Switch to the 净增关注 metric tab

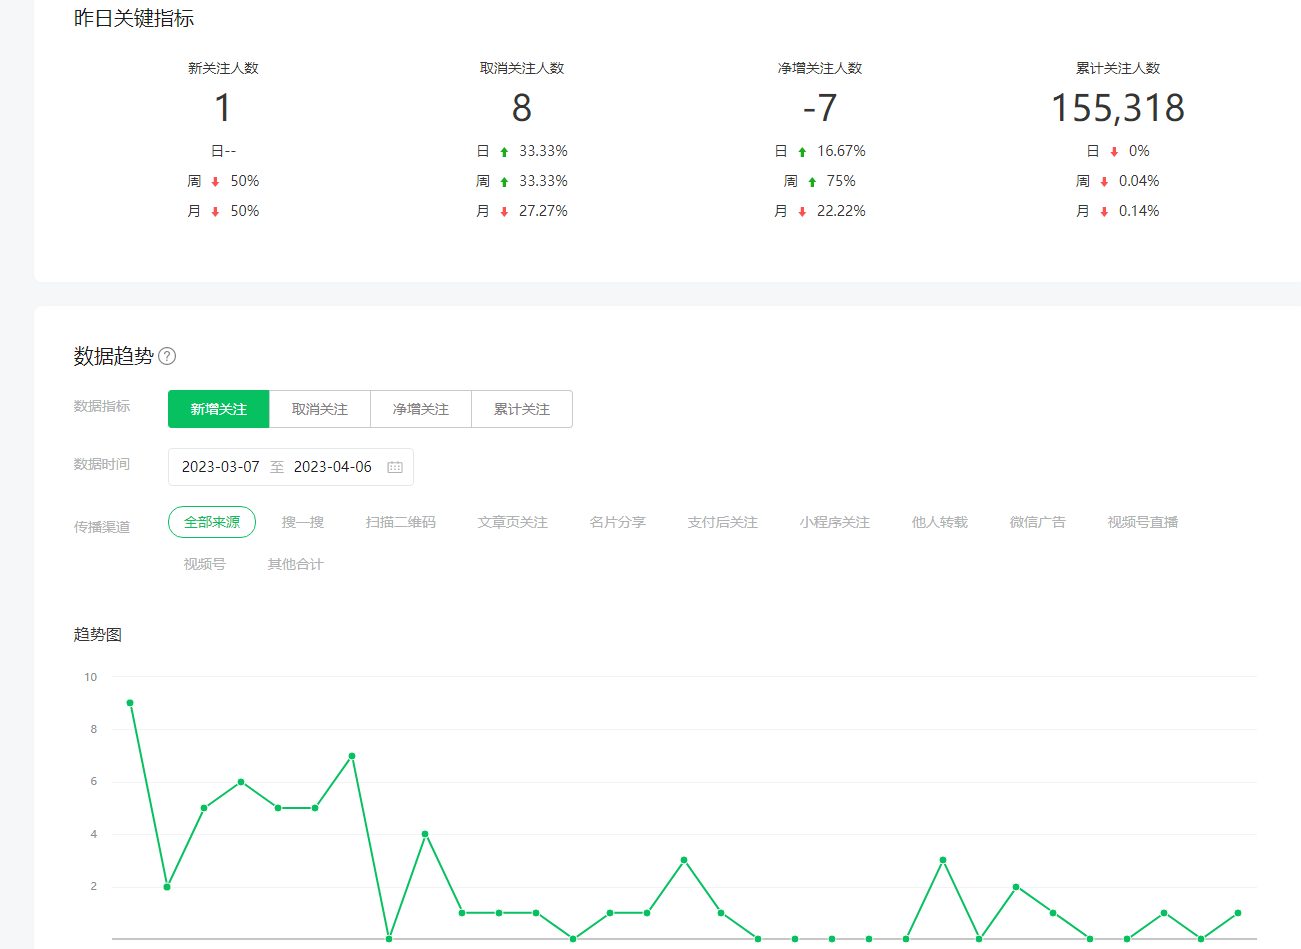pos(421,409)
